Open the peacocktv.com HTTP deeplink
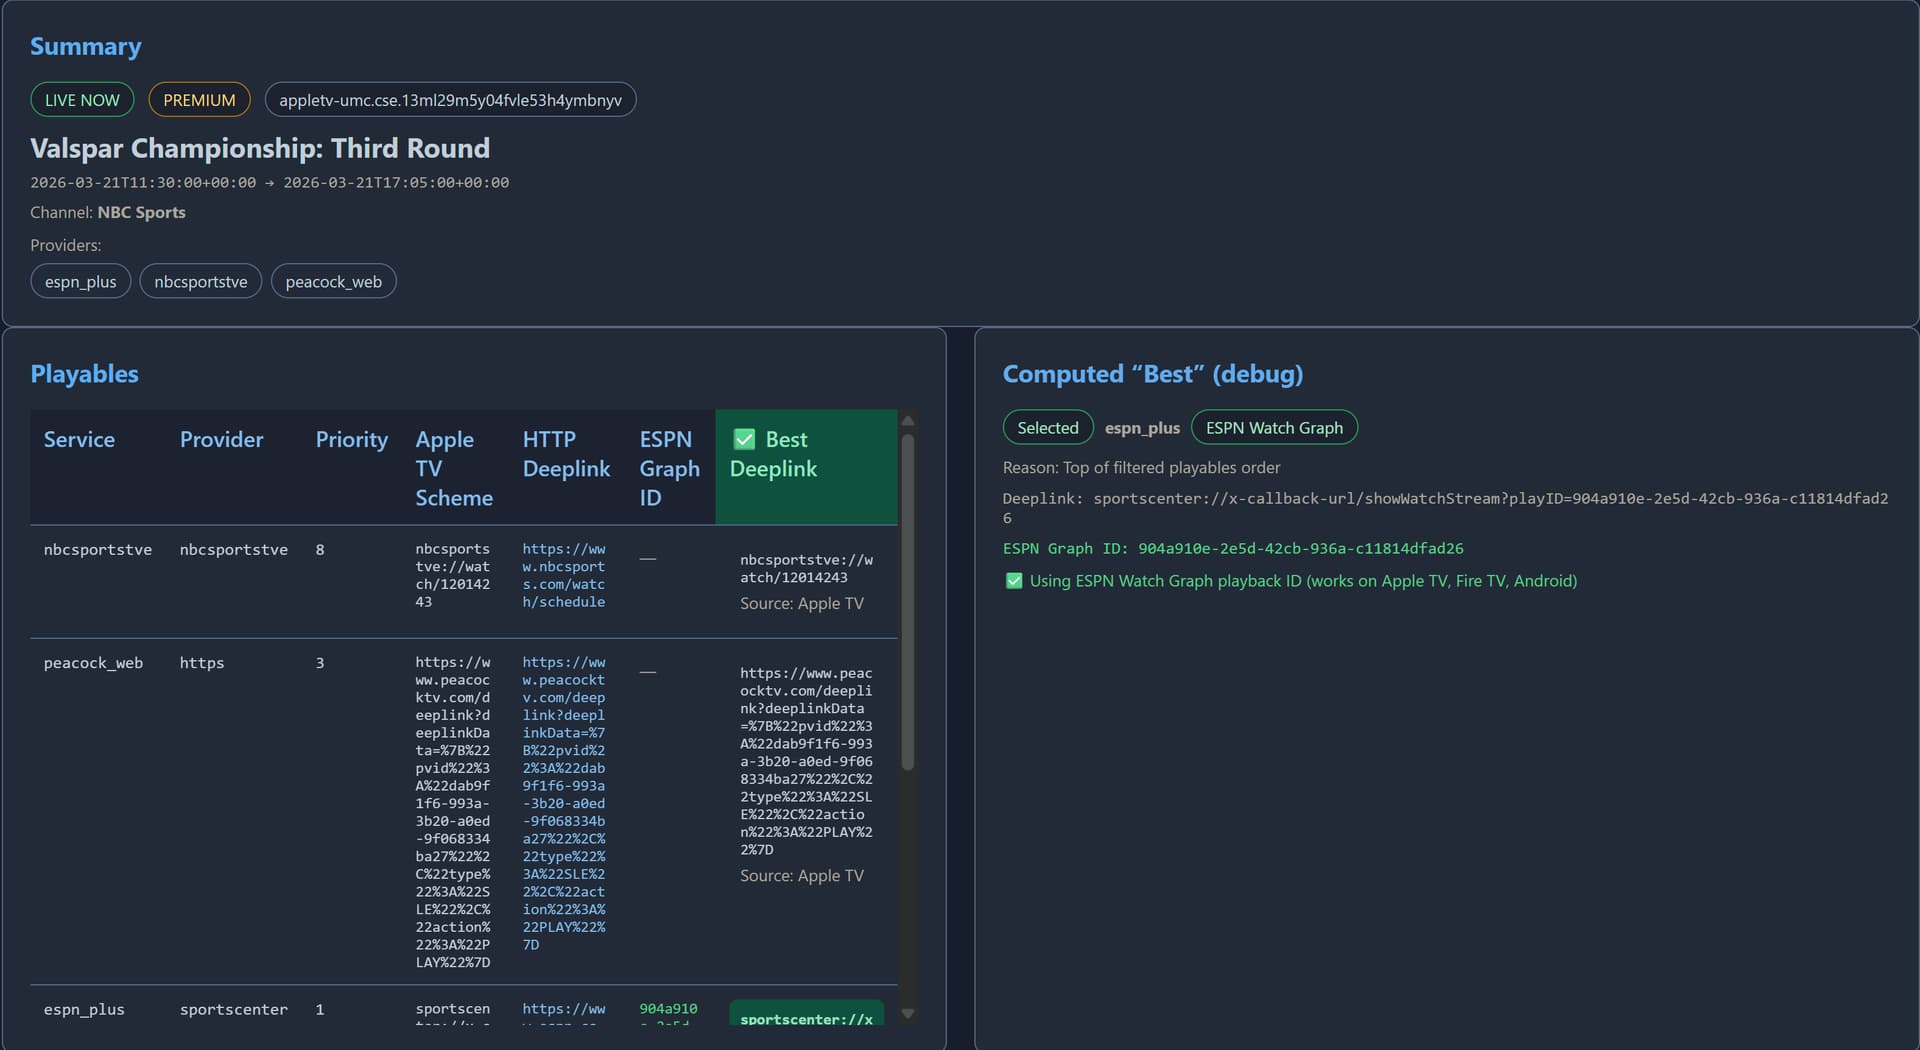 coord(564,803)
